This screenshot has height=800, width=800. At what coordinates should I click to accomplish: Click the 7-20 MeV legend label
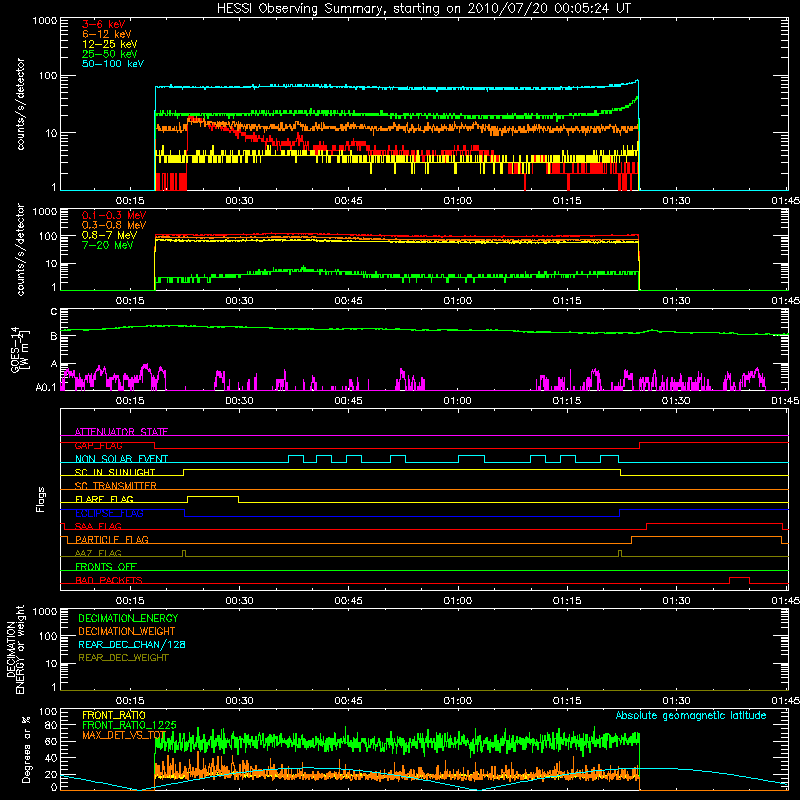click(107, 245)
